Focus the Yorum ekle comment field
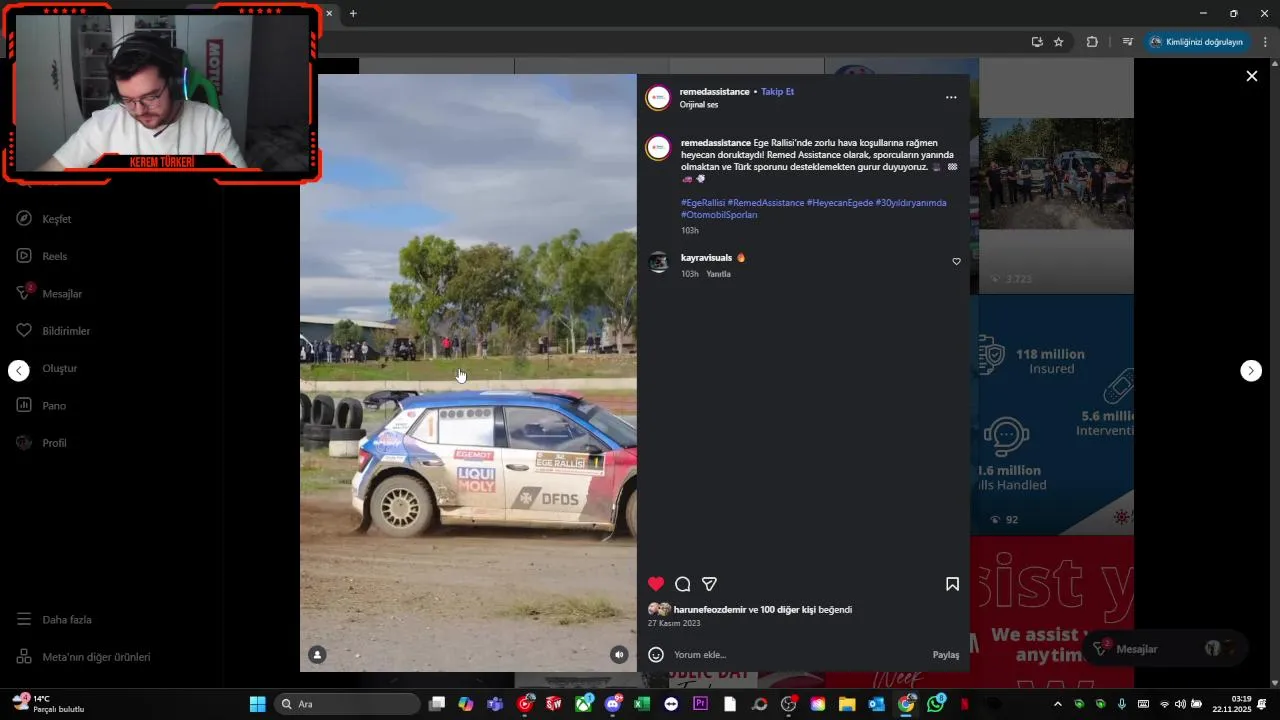The image size is (1280, 720). pos(798,655)
